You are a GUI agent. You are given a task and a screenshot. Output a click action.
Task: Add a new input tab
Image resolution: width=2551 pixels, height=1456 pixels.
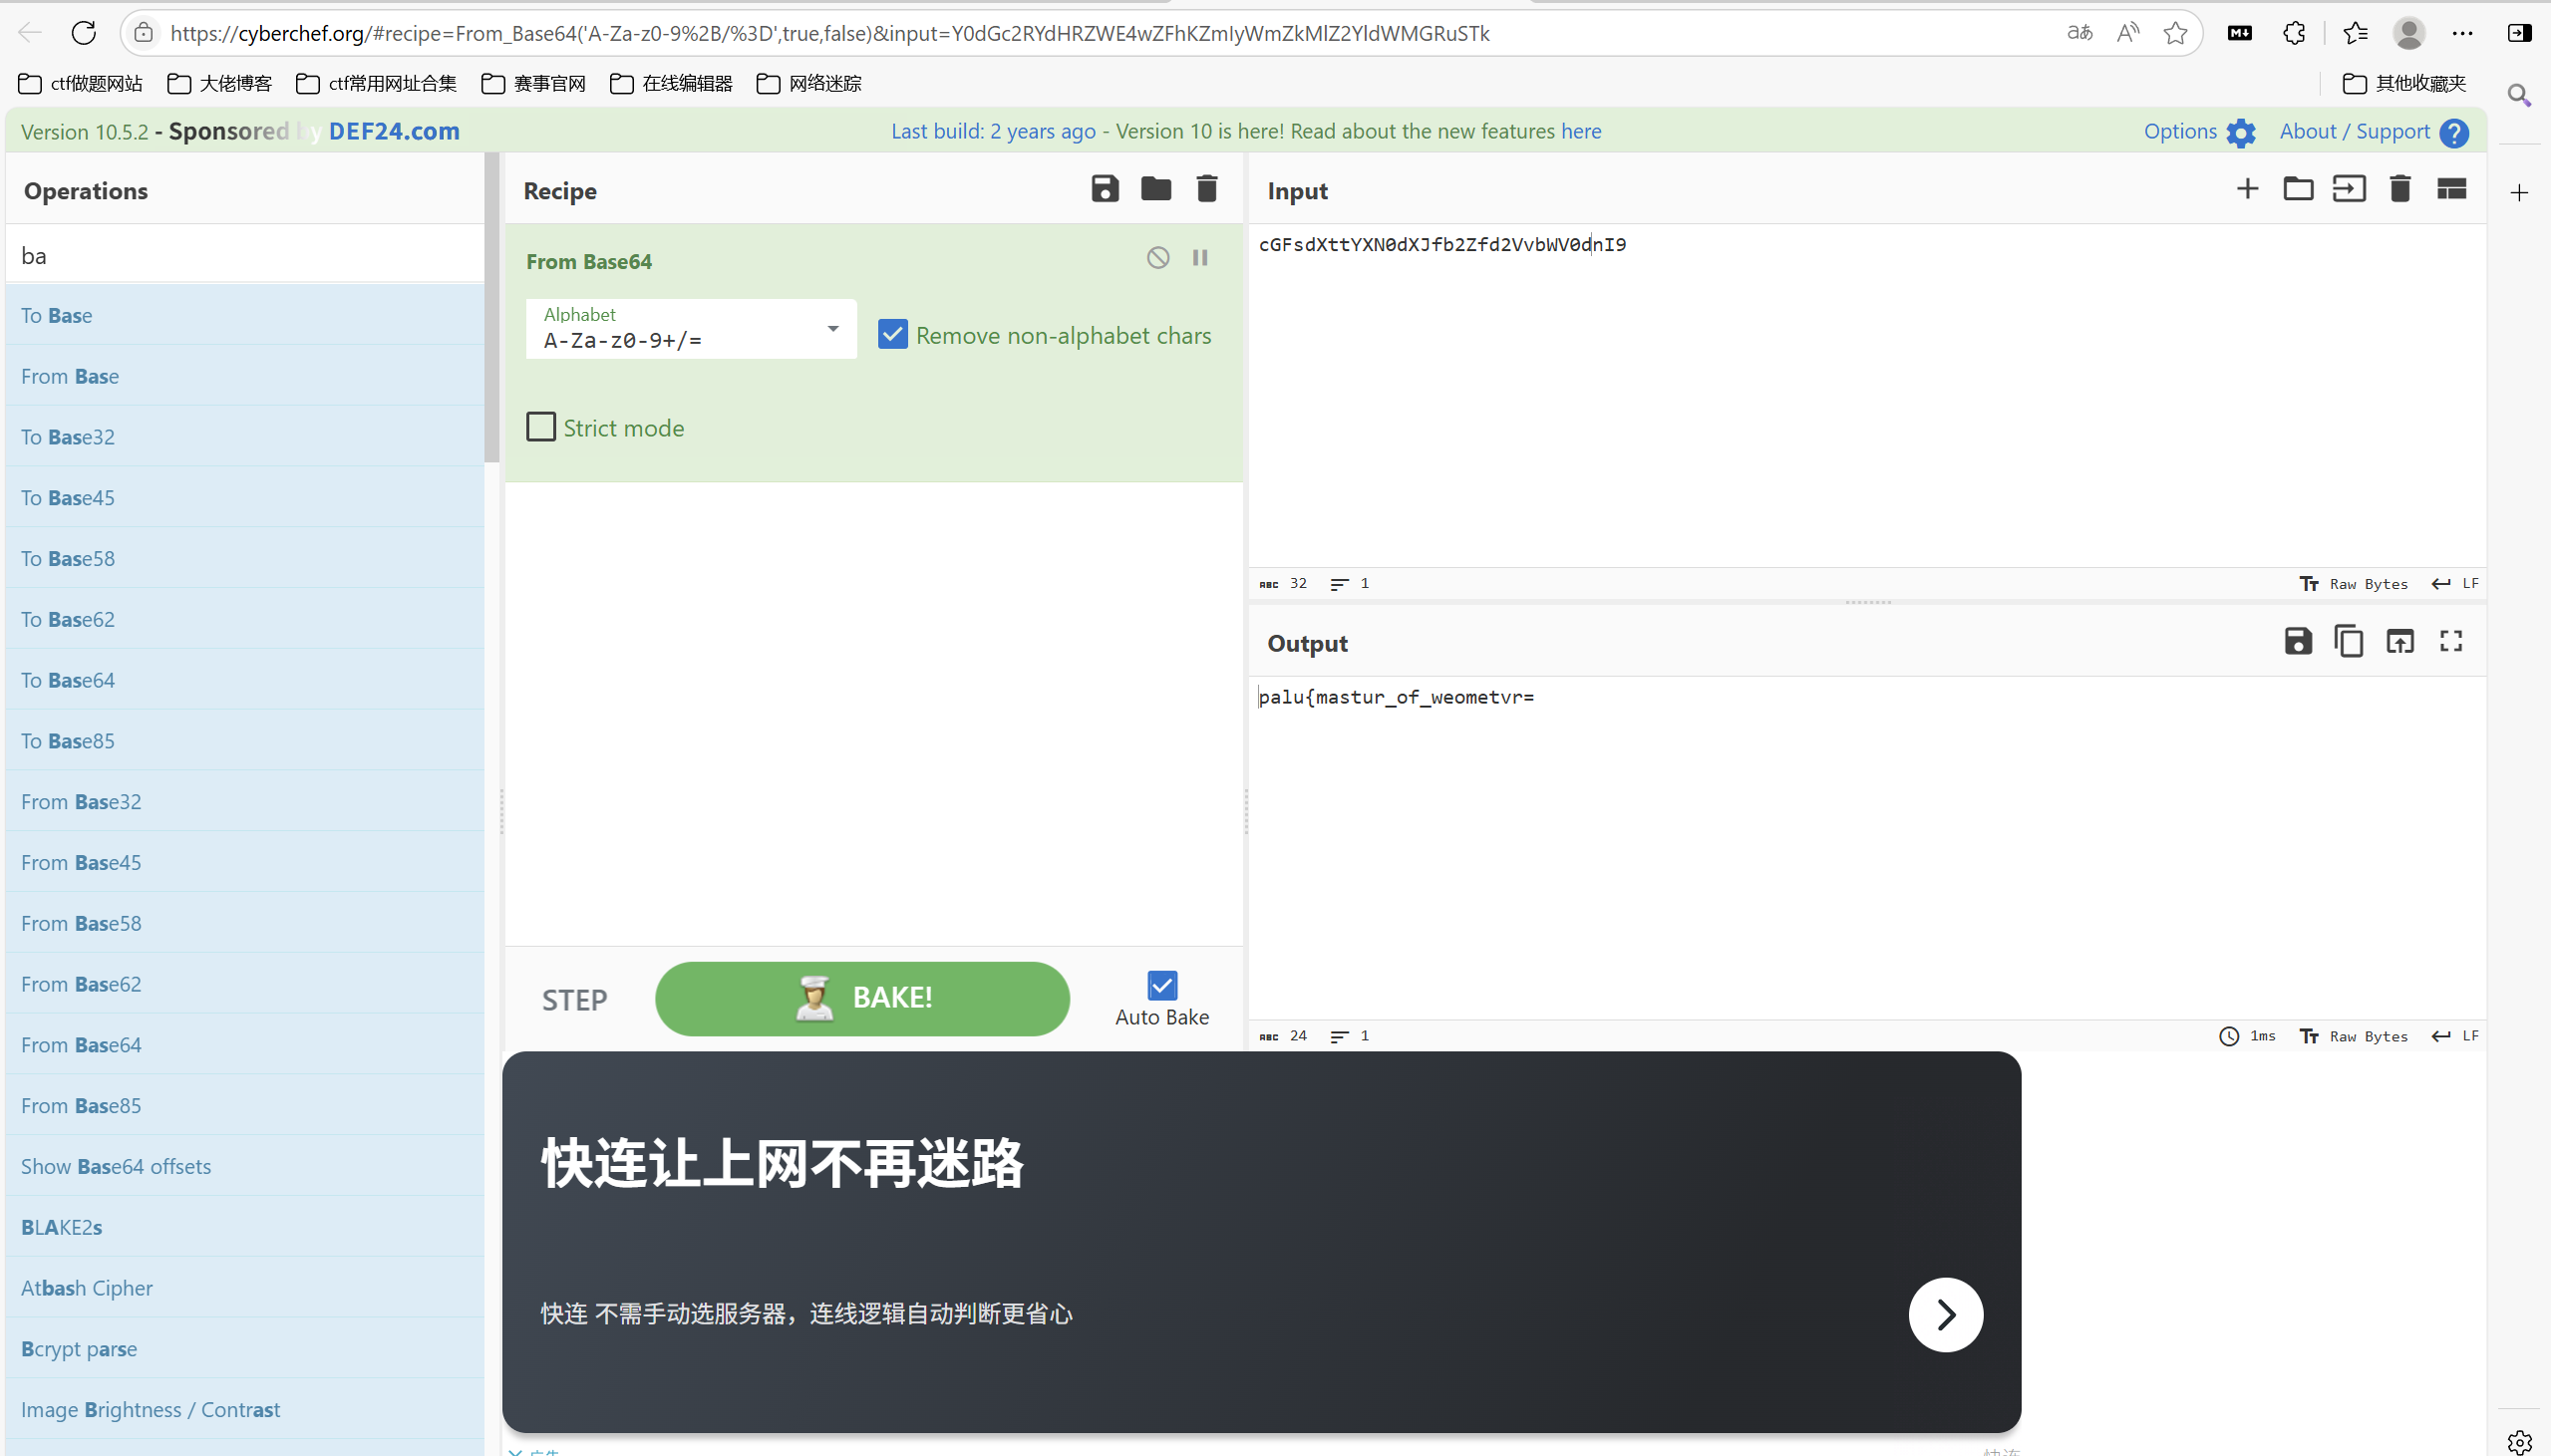pyautogui.click(x=2247, y=189)
